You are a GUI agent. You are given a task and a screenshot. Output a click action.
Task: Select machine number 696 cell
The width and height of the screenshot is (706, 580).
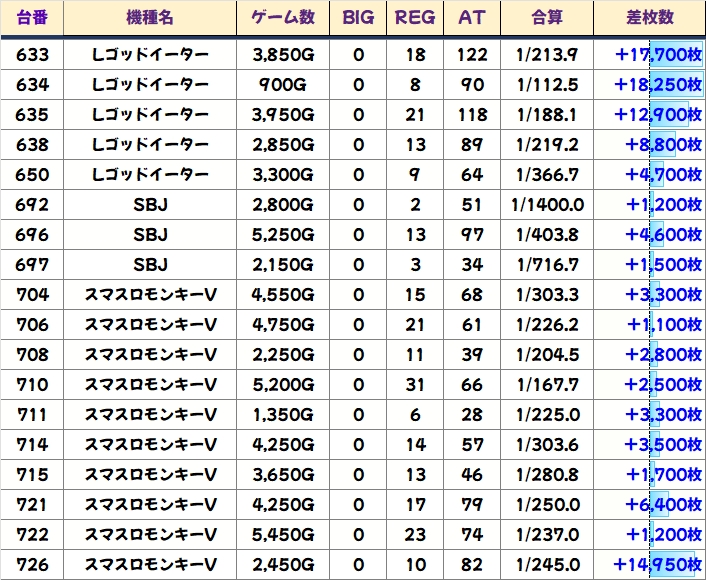click(x=32, y=235)
